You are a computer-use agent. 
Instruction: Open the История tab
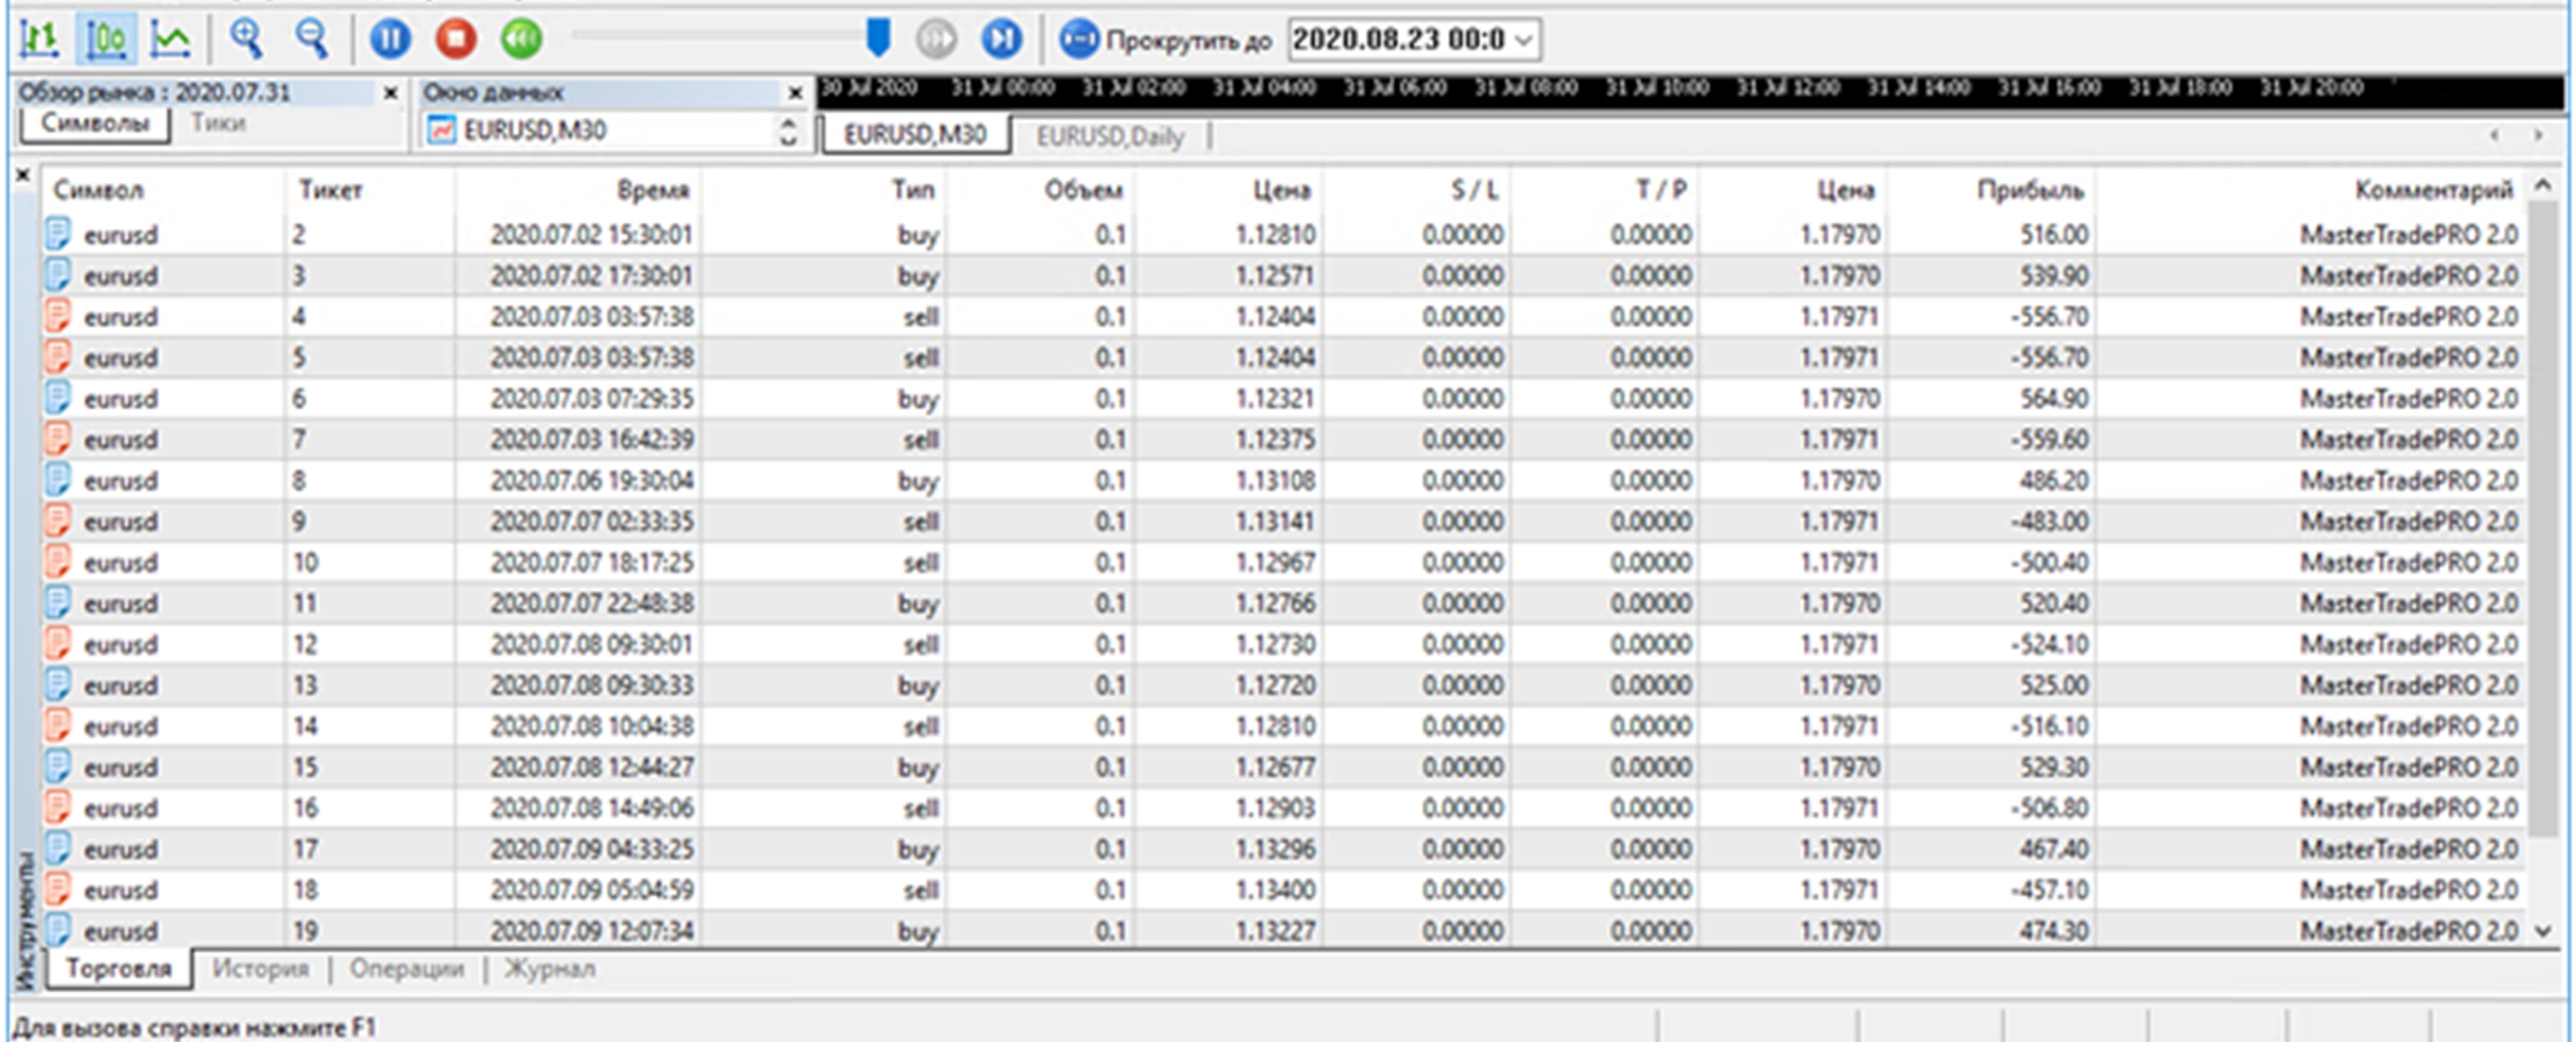[x=260, y=968]
